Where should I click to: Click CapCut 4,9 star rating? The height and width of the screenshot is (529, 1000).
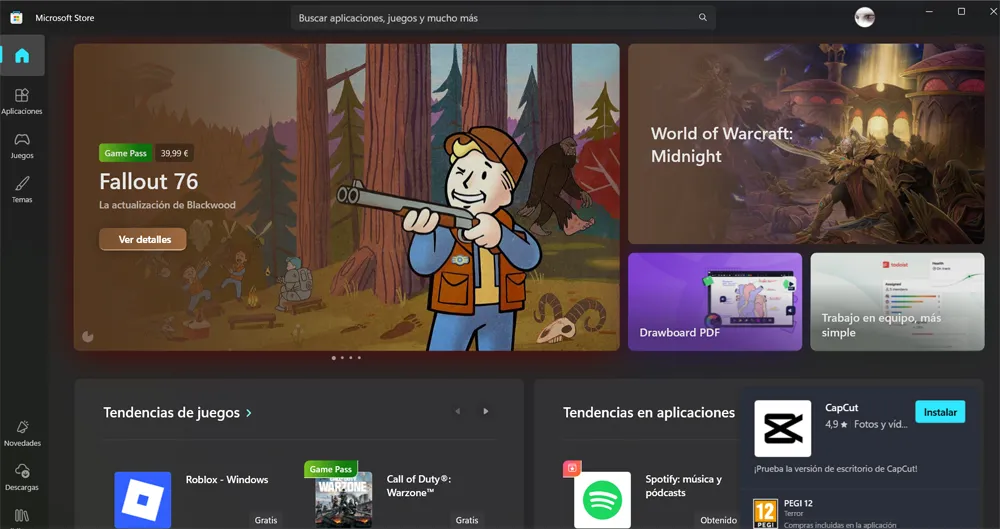(x=836, y=424)
